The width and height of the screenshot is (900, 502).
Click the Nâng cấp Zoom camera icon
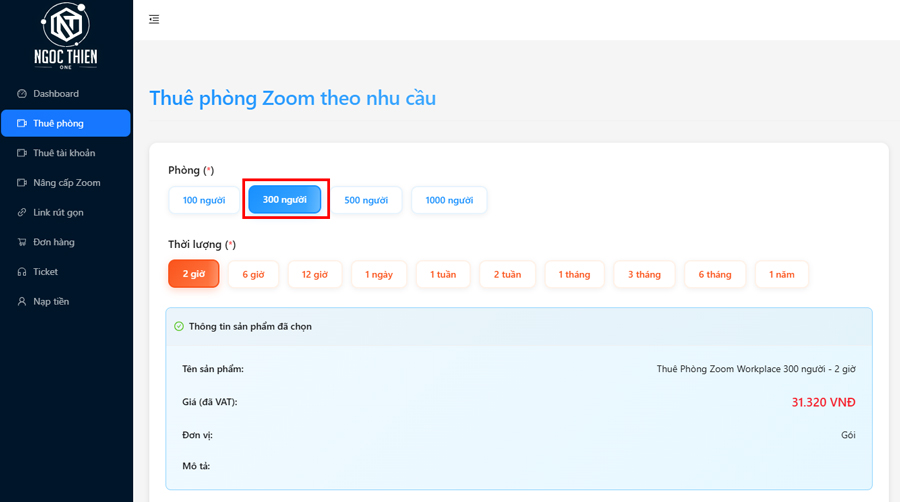pyautogui.click(x=22, y=182)
